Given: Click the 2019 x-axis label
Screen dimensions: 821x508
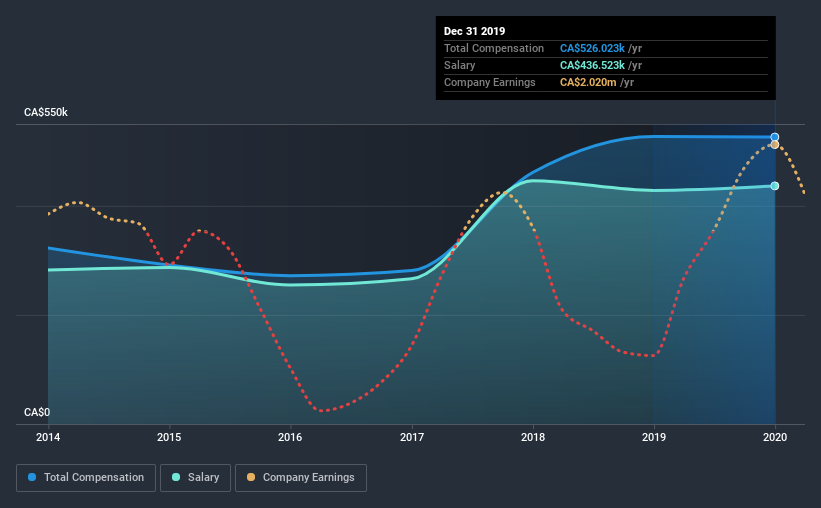Looking at the screenshot, I should [654, 437].
